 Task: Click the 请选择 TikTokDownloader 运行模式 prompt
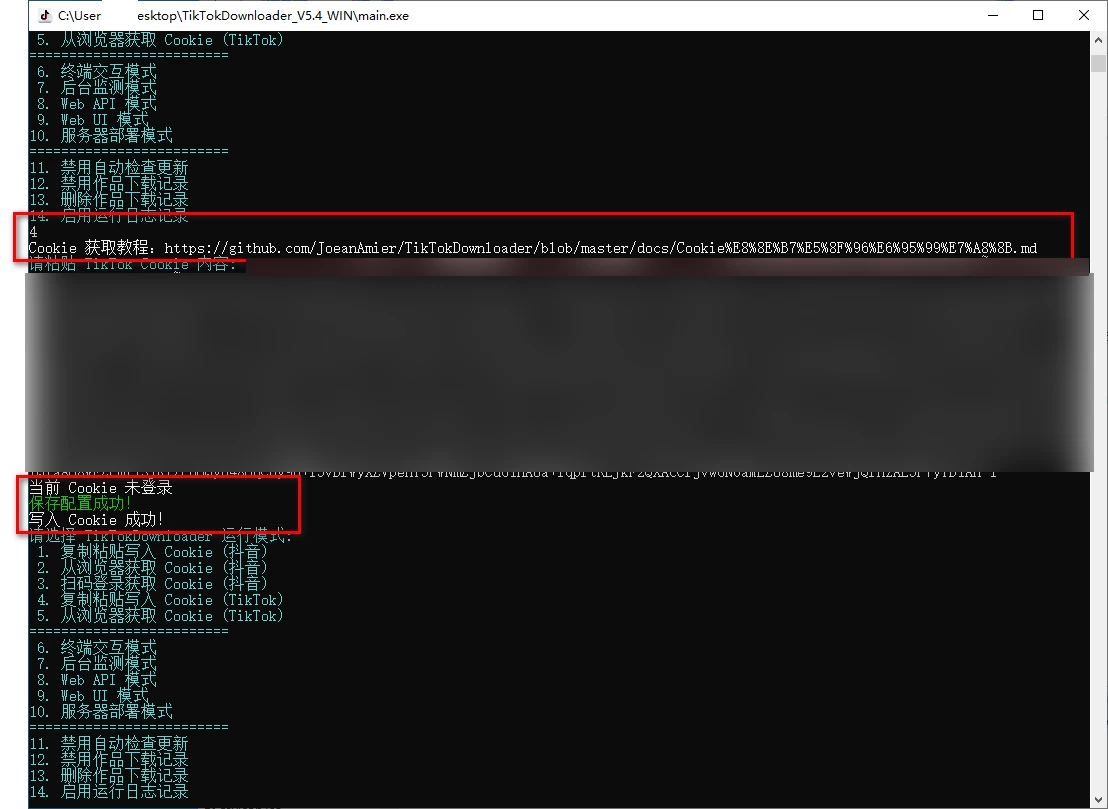pos(160,536)
